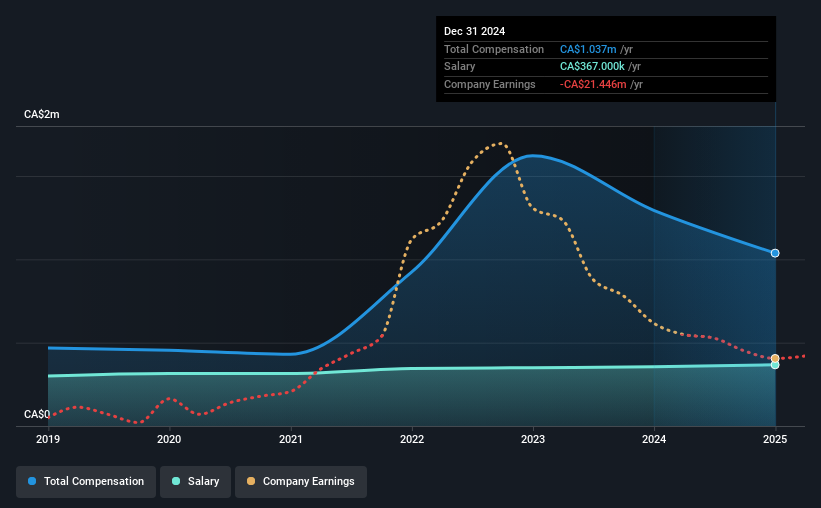Click the blue dot icon in Total Compensation legend
This screenshot has height=508, width=821.
click(32, 481)
